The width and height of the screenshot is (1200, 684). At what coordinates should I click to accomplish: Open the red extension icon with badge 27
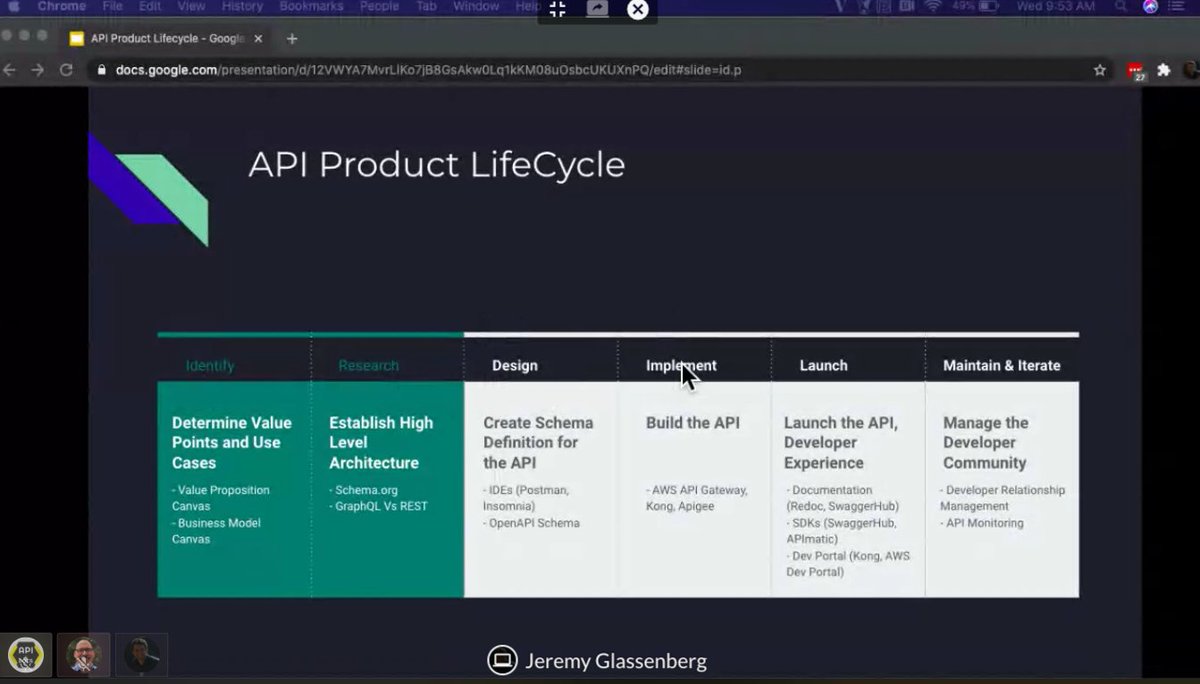[1136, 71]
